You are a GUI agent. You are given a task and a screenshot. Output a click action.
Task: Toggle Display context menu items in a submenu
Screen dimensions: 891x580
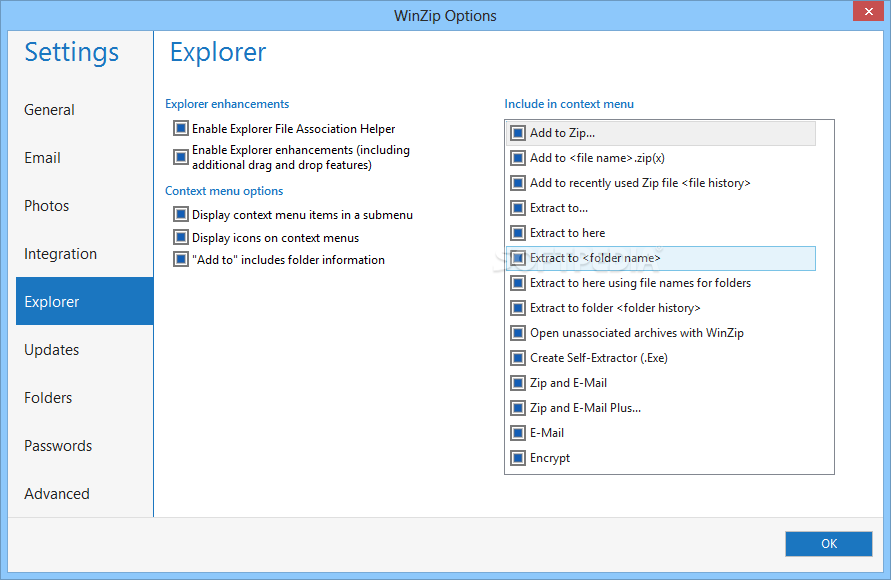pyautogui.click(x=181, y=214)
